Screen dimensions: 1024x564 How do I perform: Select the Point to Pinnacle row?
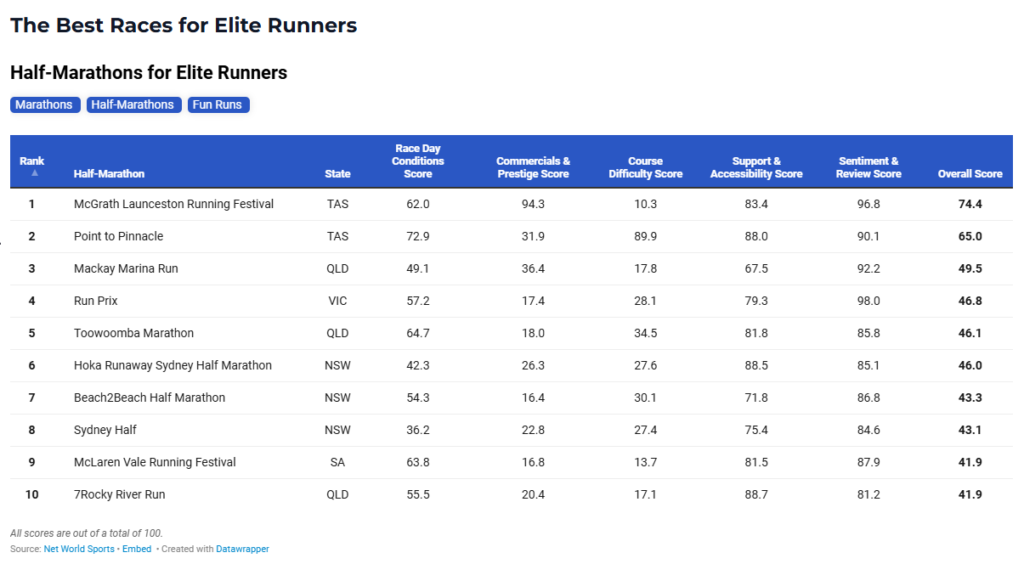[x=118, y=236]
